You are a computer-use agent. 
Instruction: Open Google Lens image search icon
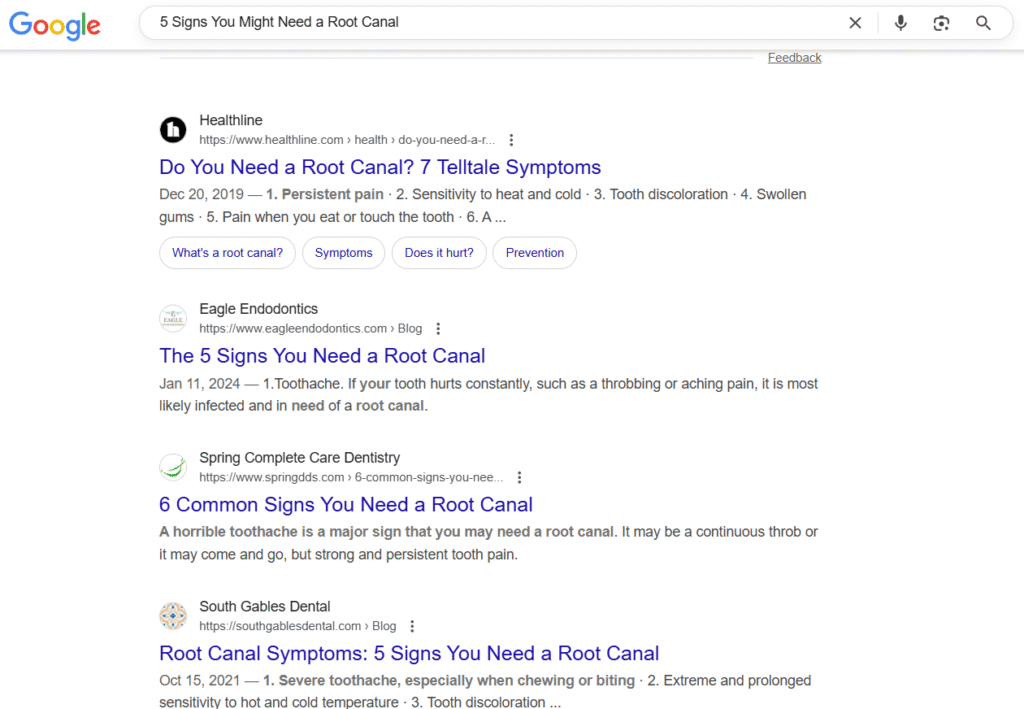coord(941,24)
